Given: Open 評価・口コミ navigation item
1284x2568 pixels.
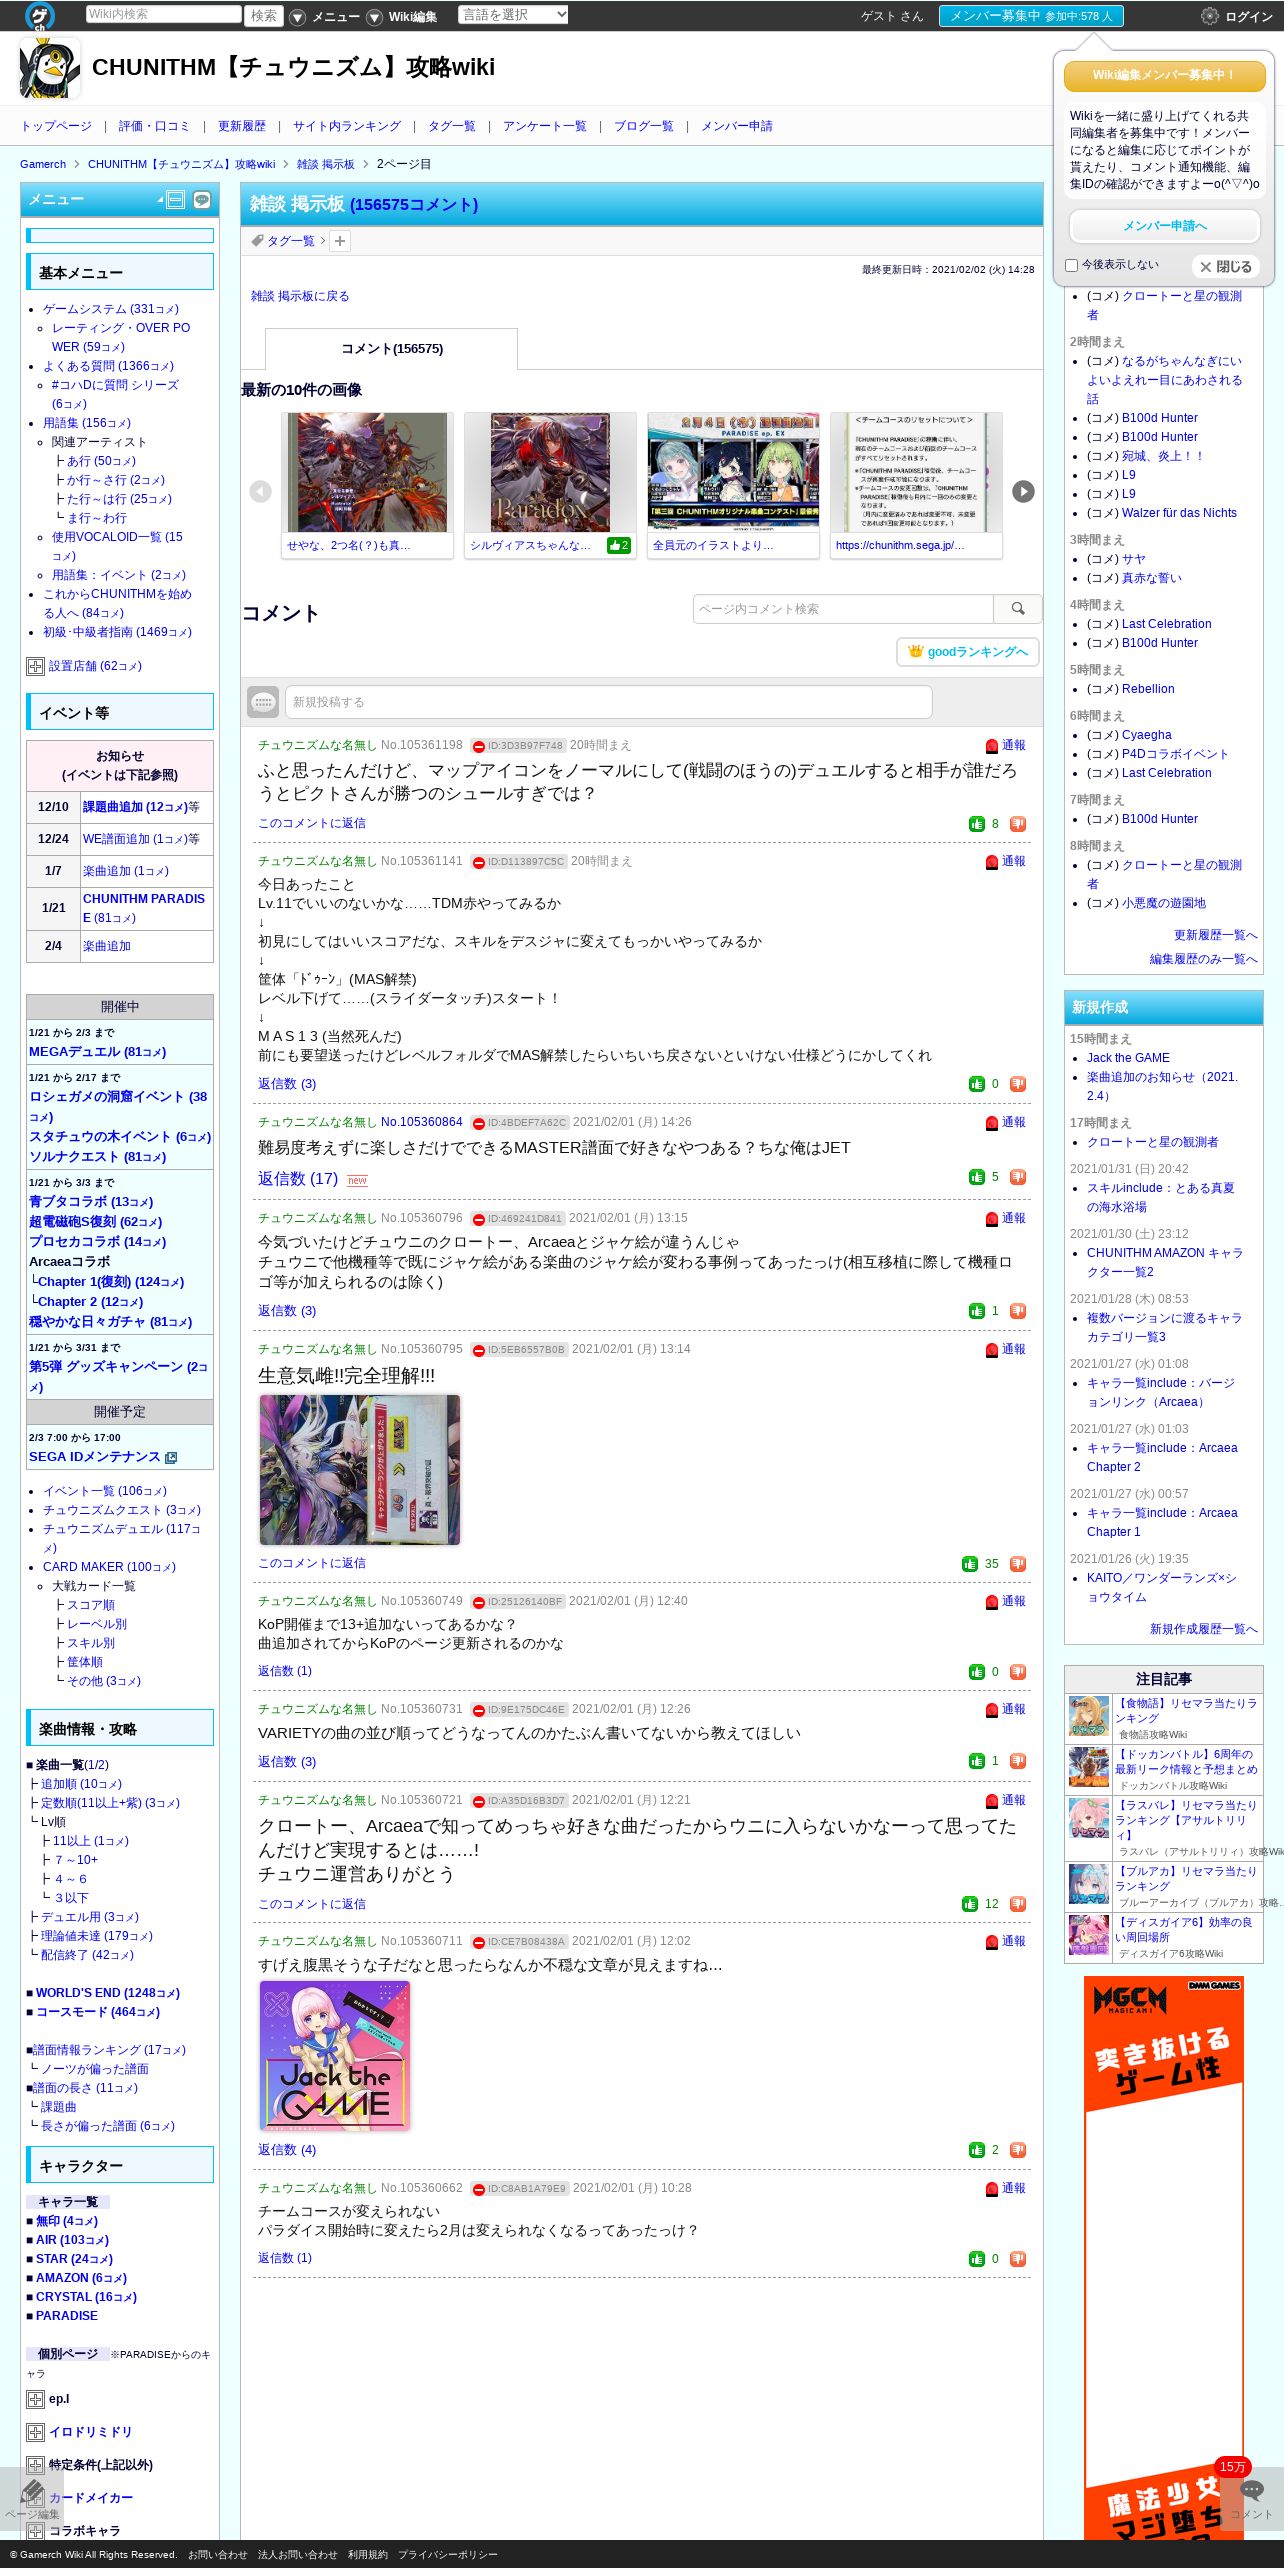Looking at the screenshot, I should coord(154,126).
